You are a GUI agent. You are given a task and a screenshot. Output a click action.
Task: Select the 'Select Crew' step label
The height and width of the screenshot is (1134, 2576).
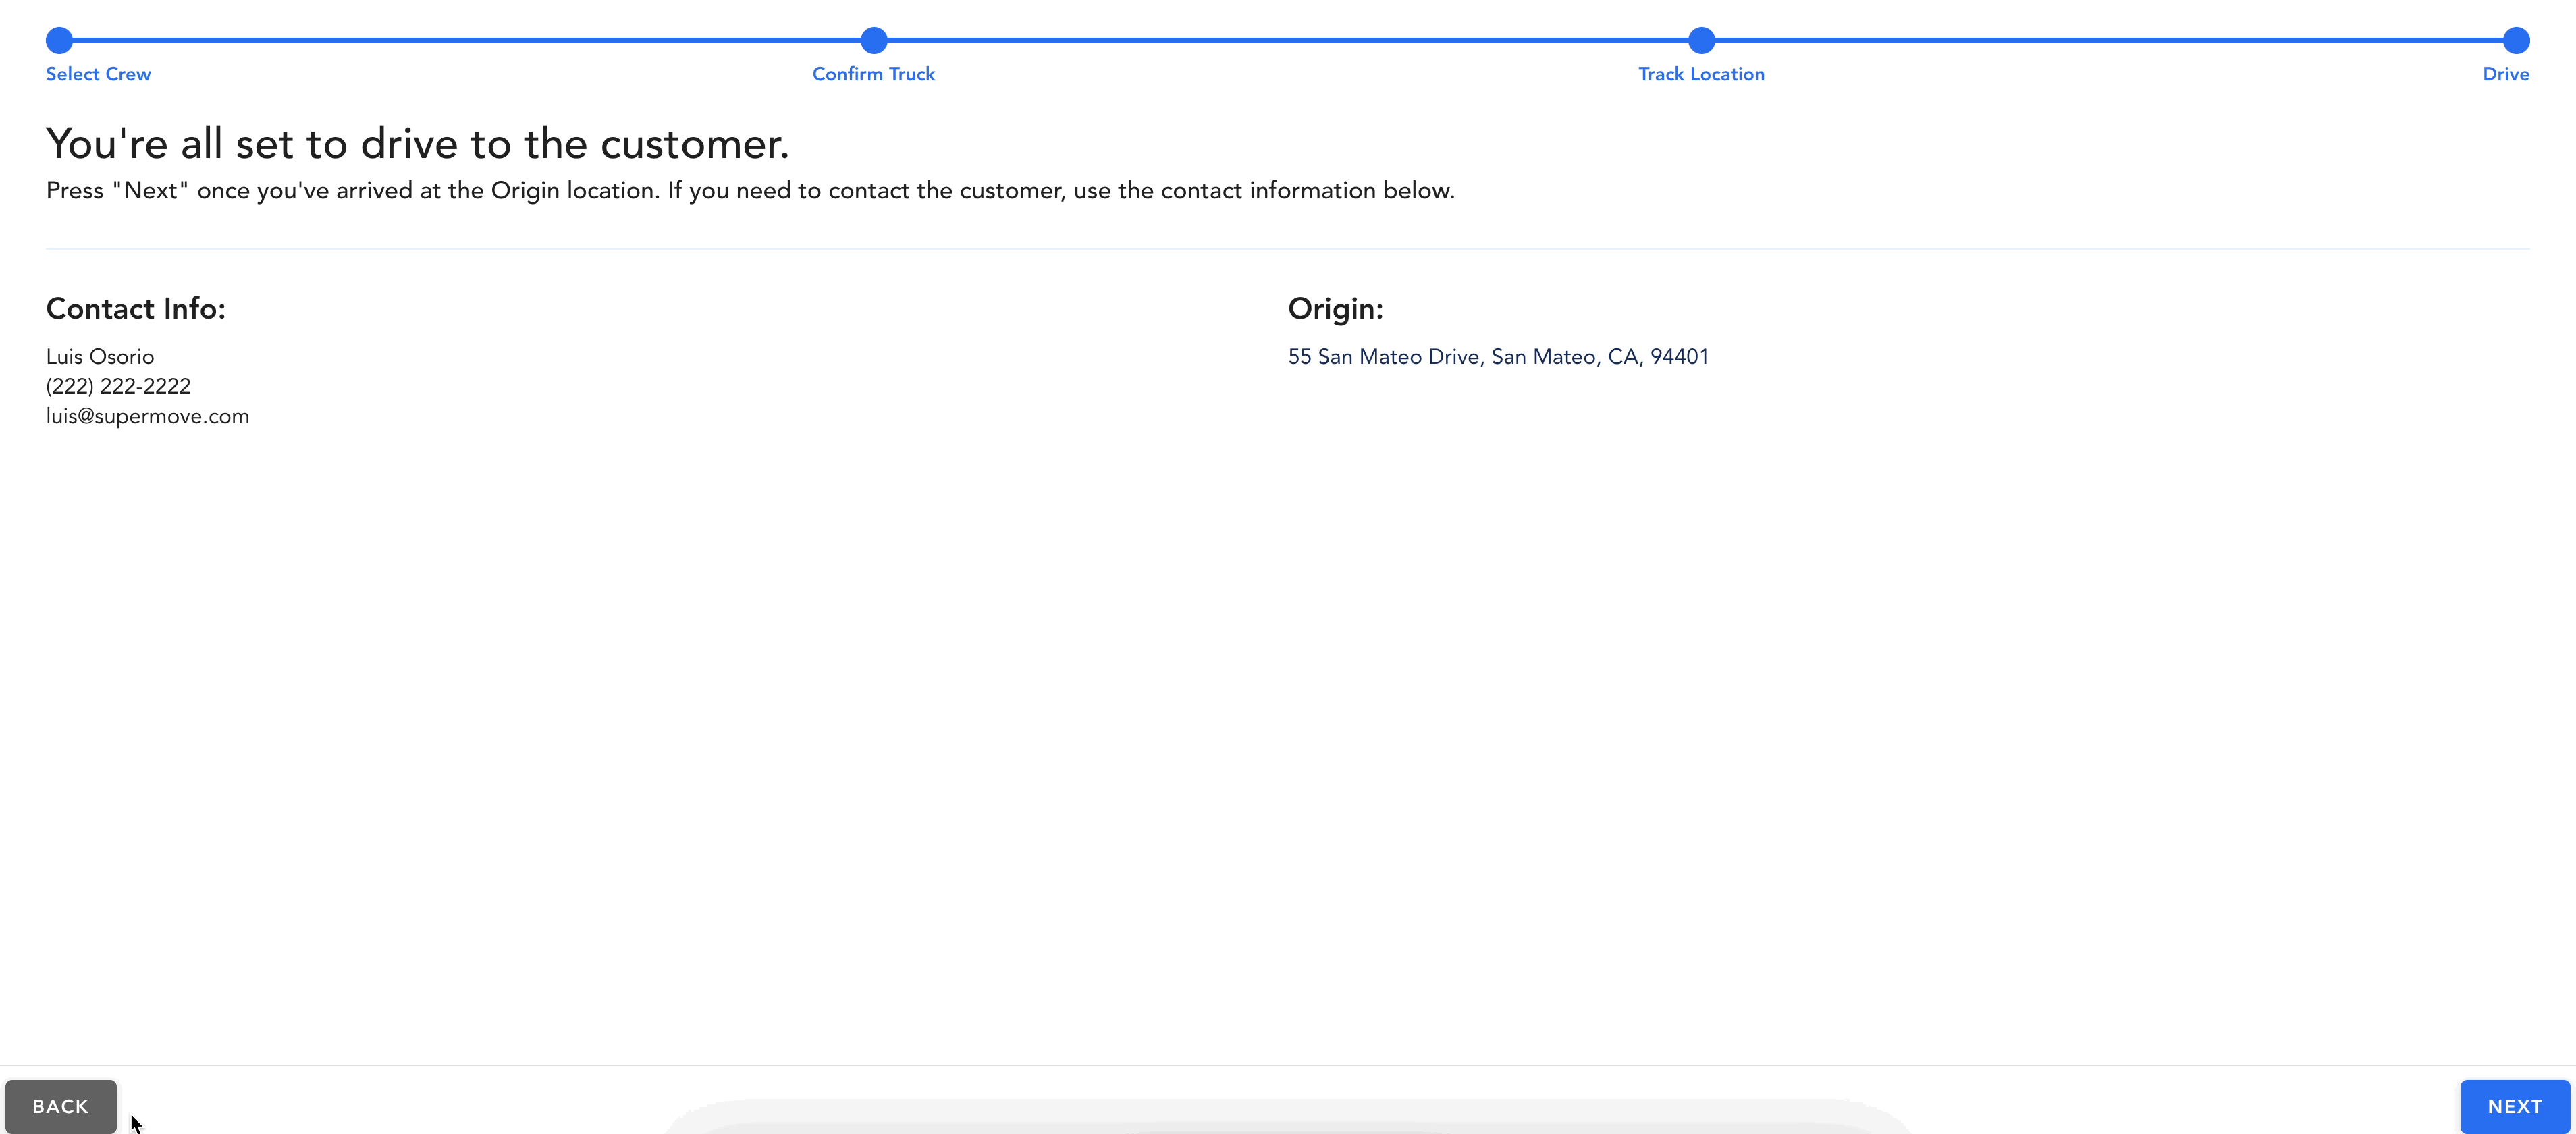click(x=98, y=74)
